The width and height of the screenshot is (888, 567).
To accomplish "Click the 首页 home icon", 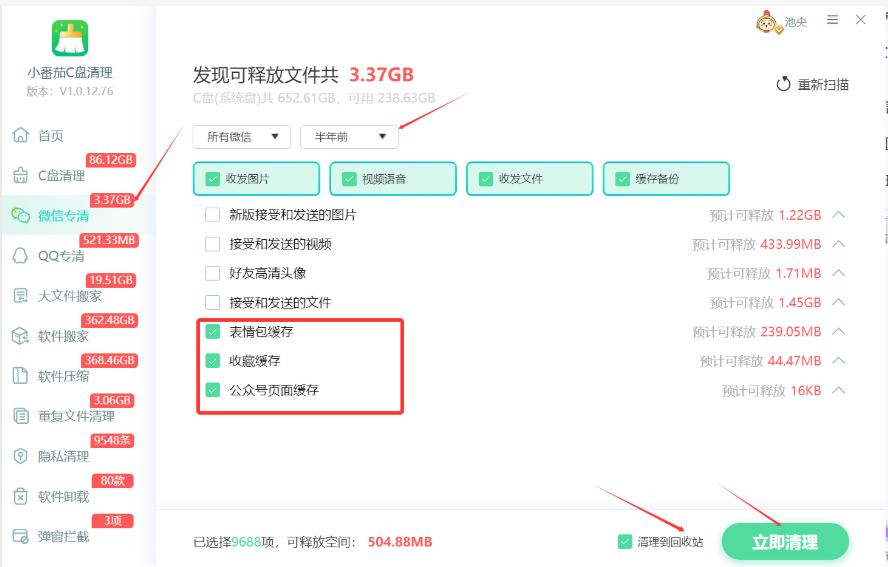I will point(20,135).
